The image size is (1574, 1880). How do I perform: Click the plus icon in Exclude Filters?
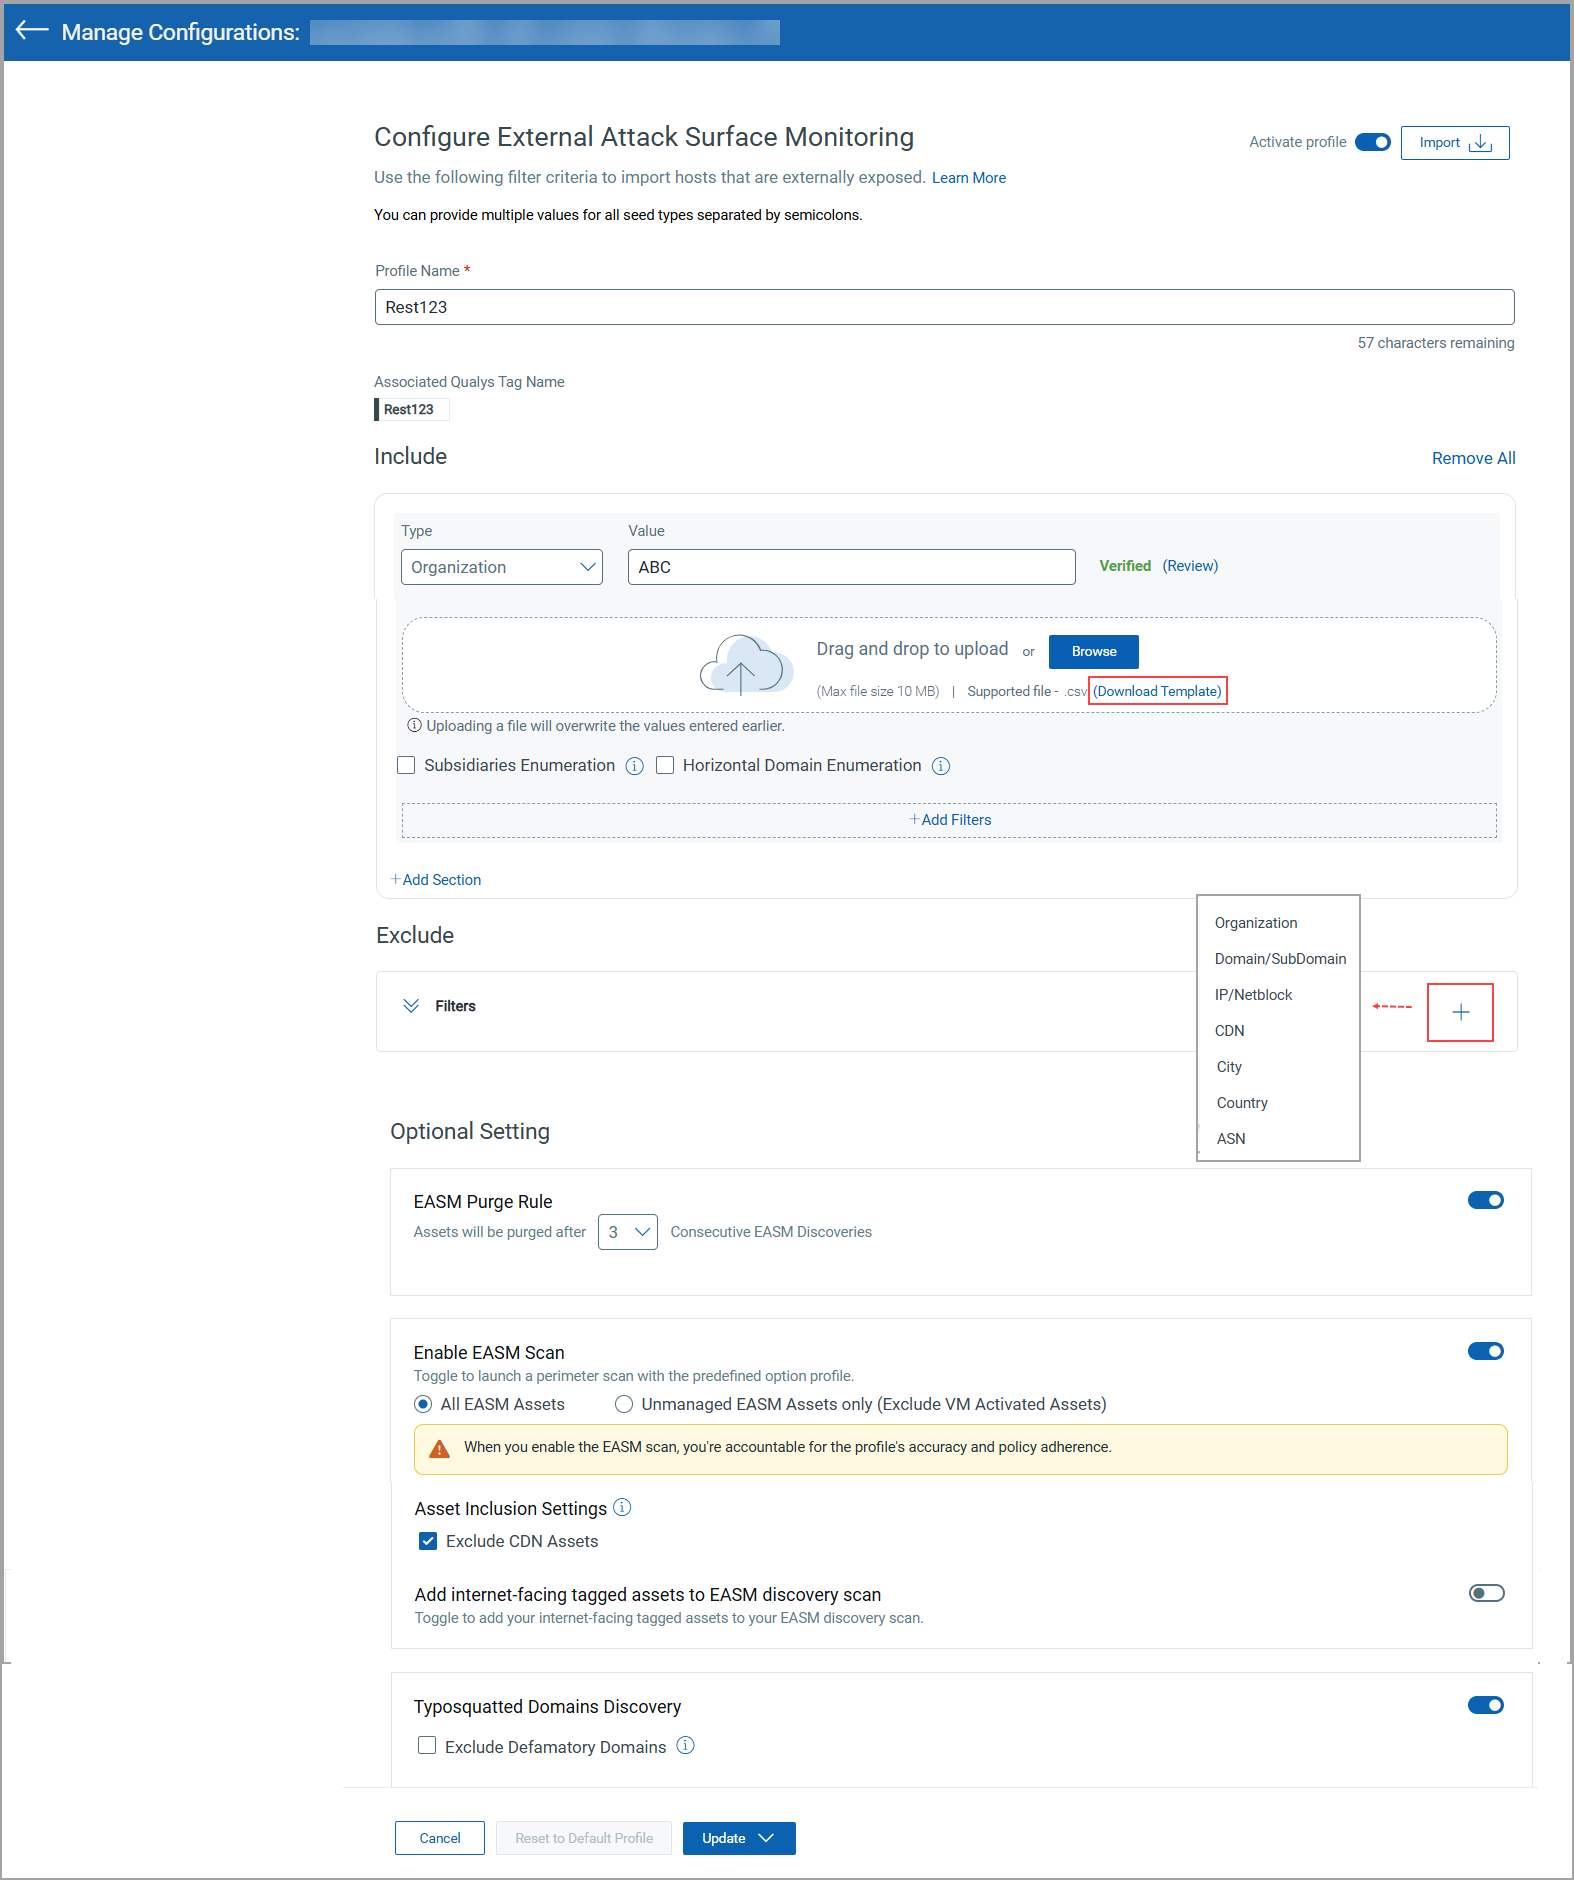click(x=1460, y=1012)
